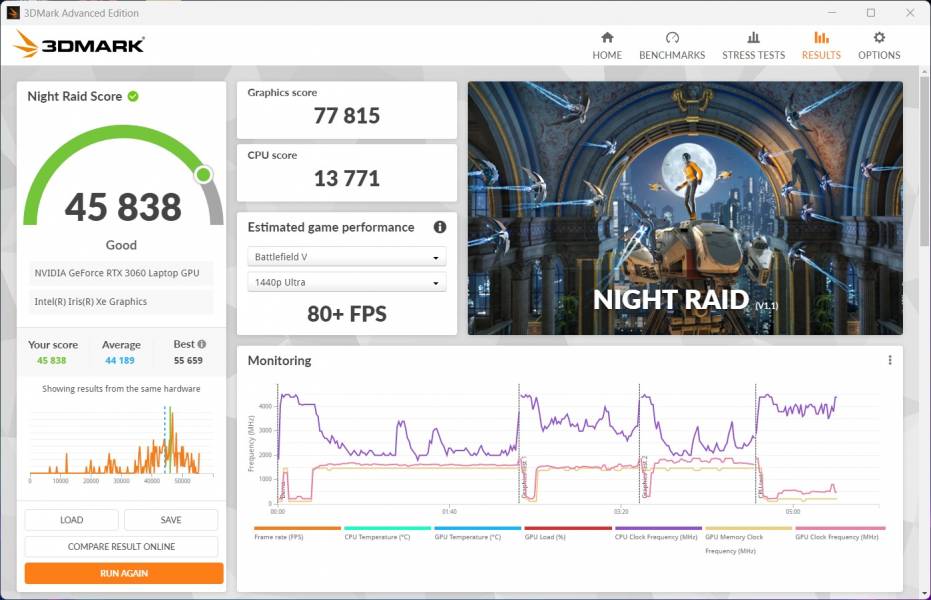This screenshot has height=600, width=931.
Task: Click the Best score 55 659
Action: pyautogui.click(x=188, y=360)
